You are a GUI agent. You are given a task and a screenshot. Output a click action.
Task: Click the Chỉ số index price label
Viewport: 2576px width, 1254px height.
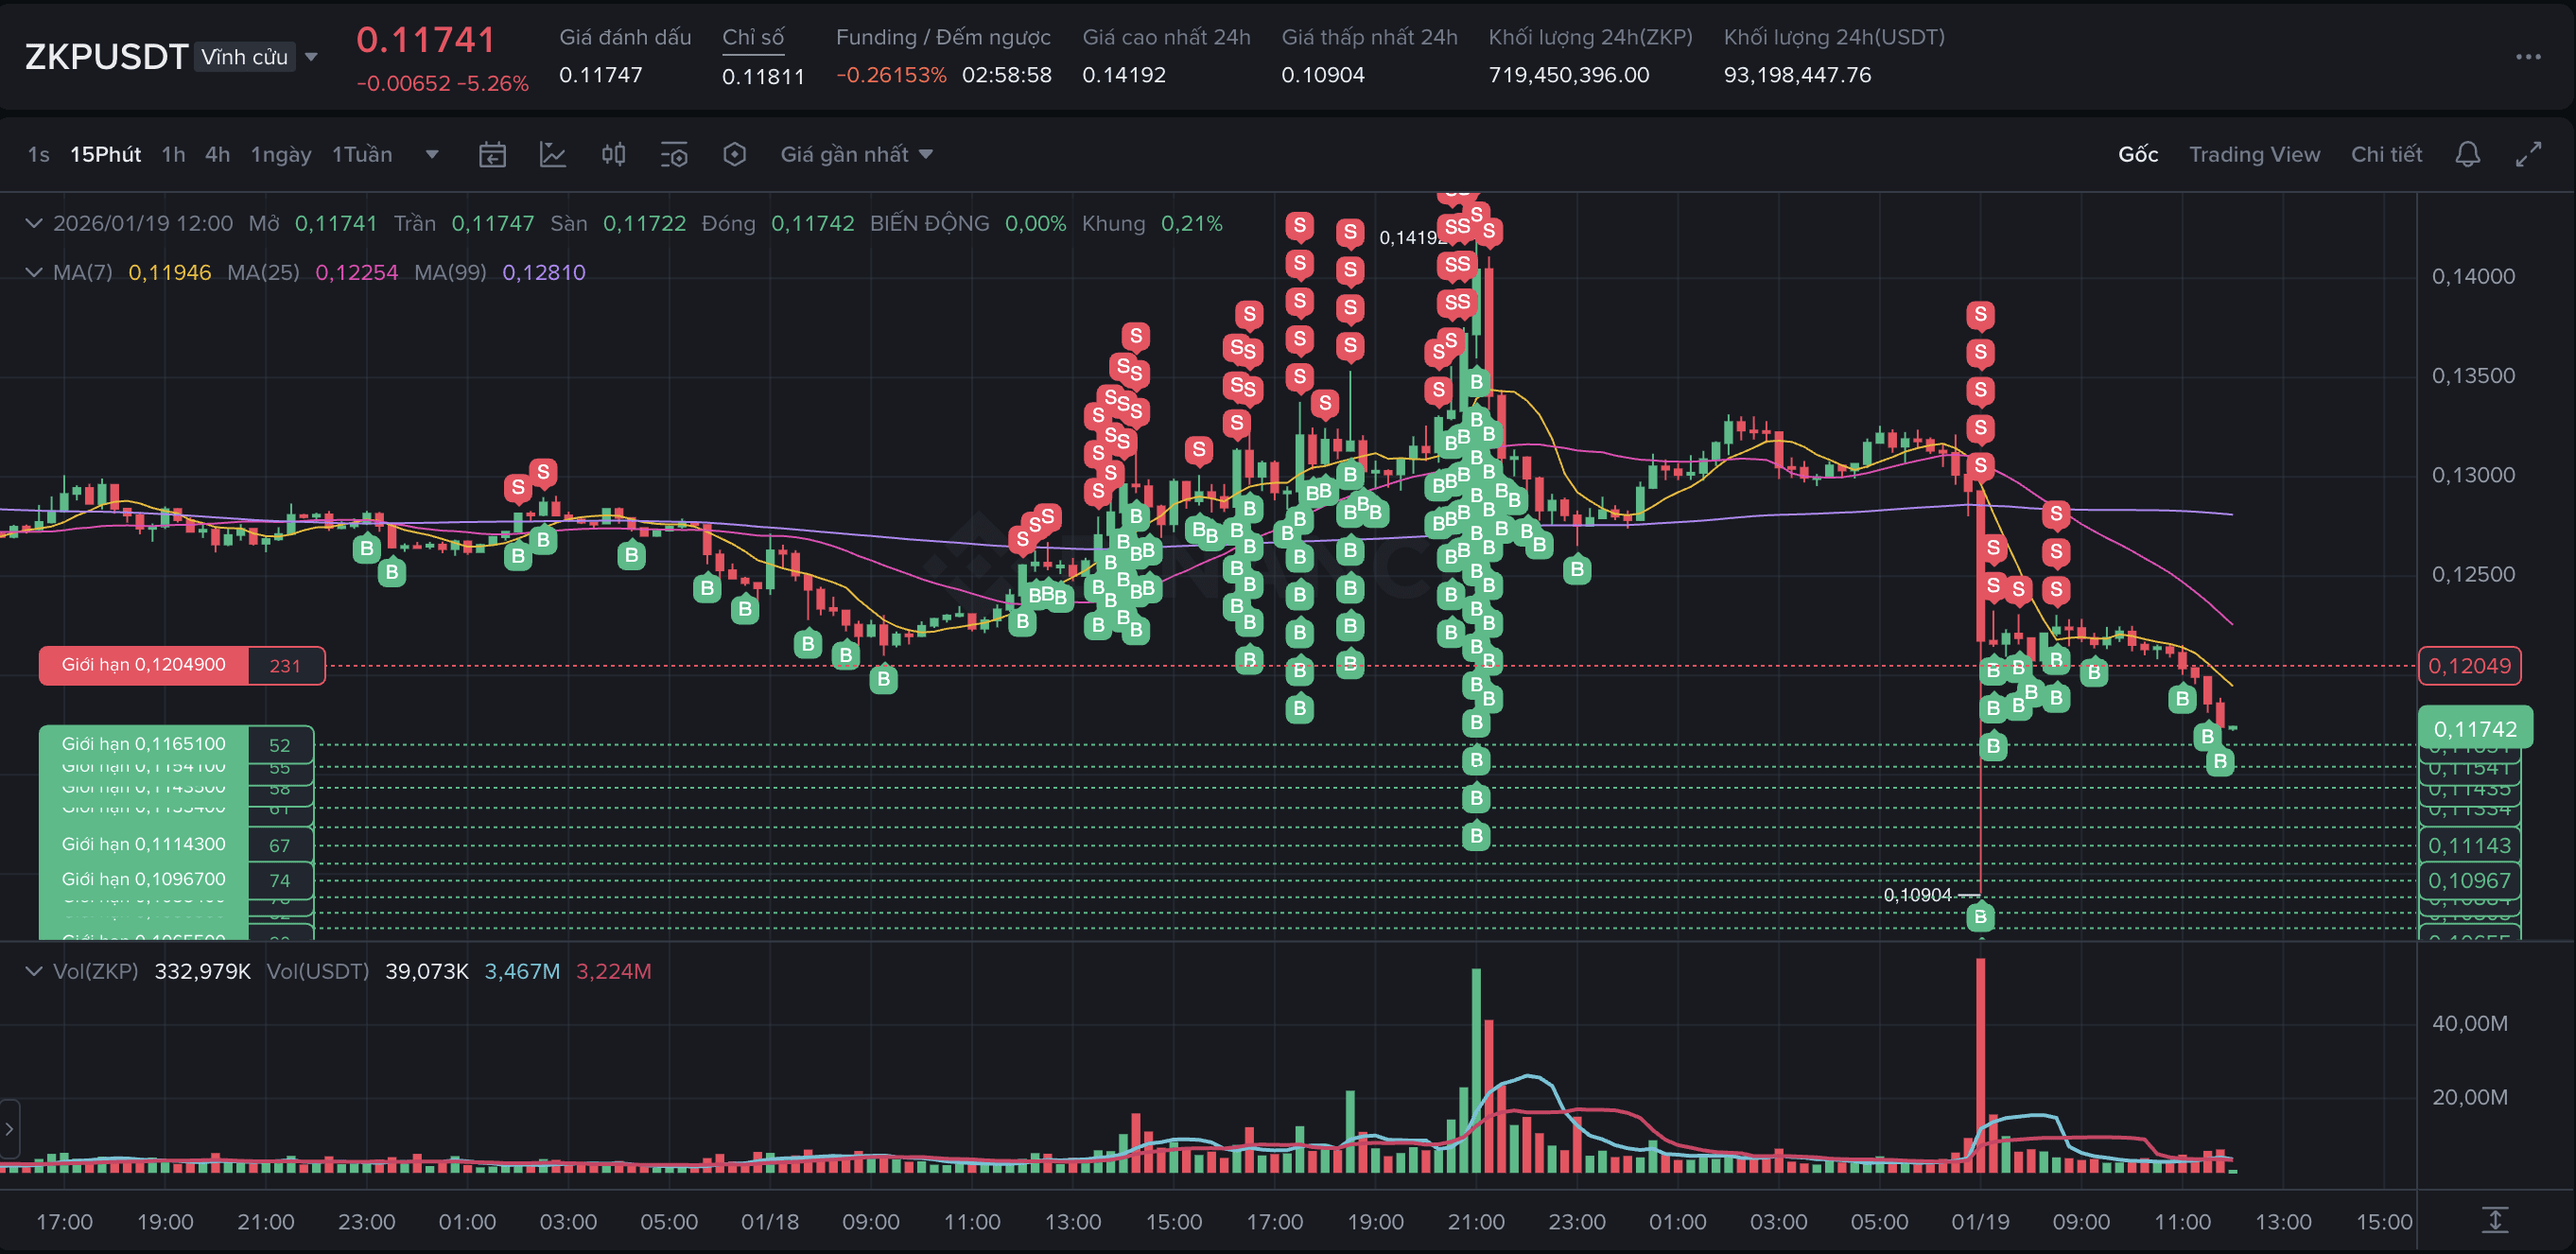click(x=753, y=37)
